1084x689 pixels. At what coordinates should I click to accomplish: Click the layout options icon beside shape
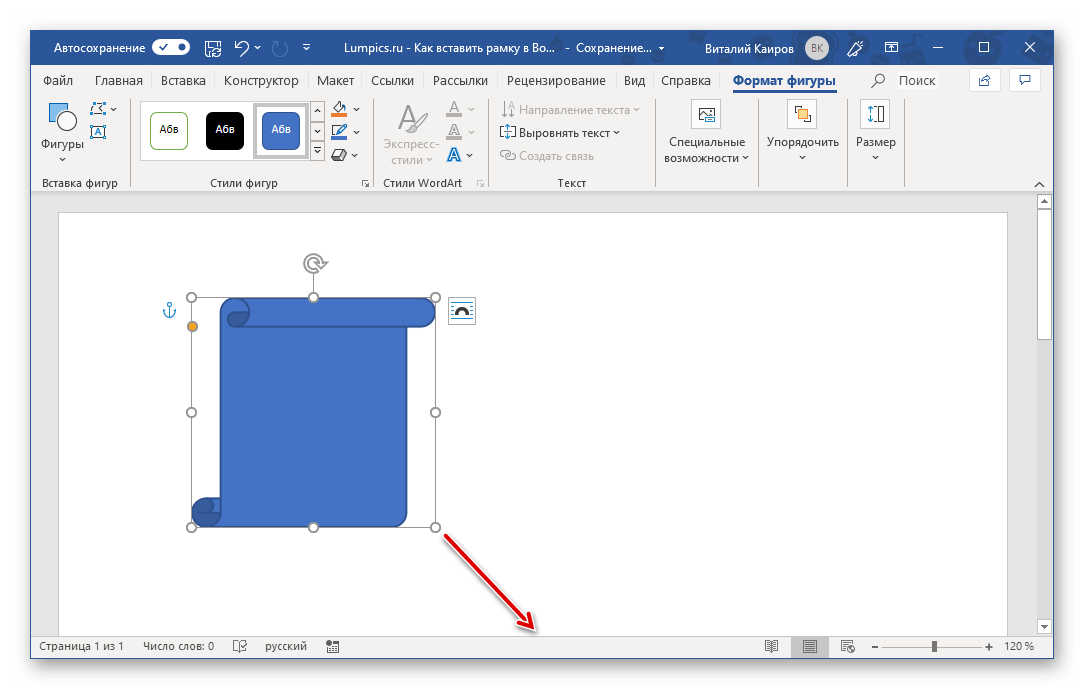tap(462, 311)
